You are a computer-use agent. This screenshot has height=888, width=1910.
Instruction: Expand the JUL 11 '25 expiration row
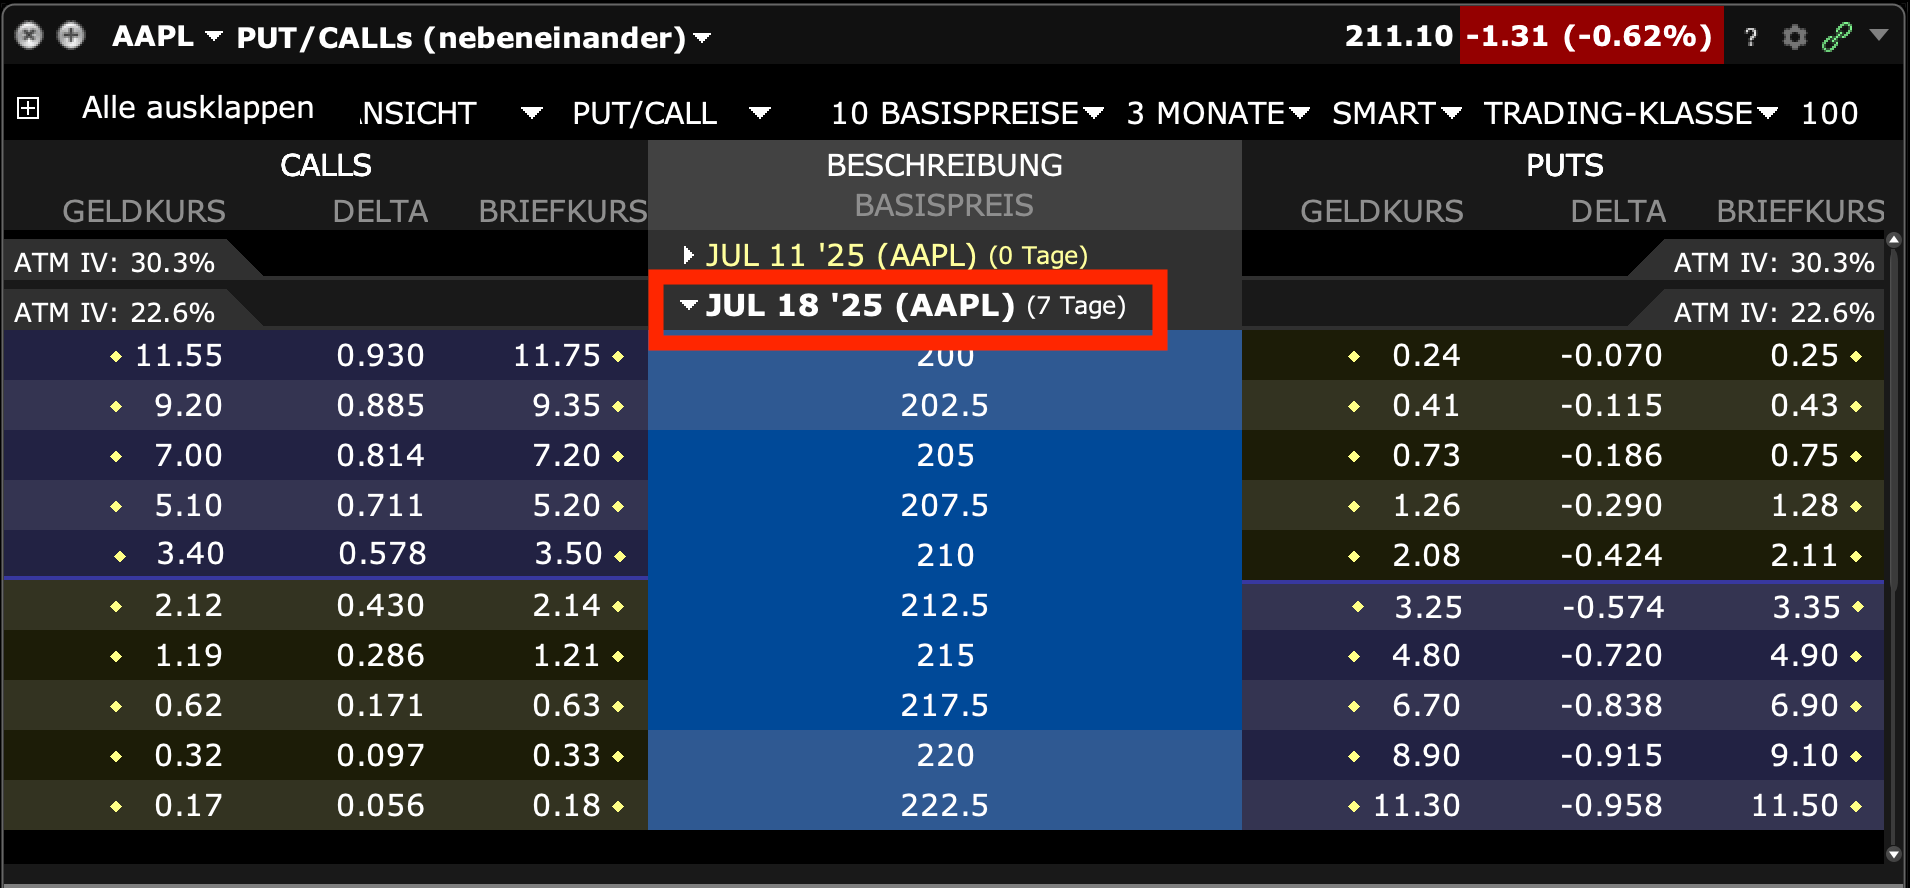point(687,256)
